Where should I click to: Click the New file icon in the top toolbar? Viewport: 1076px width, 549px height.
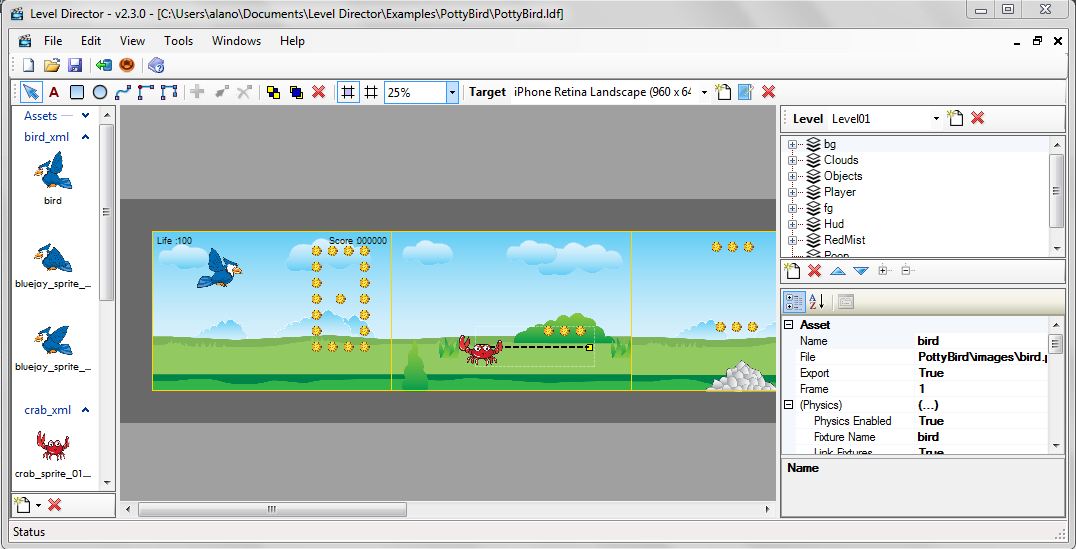point(29,65)
